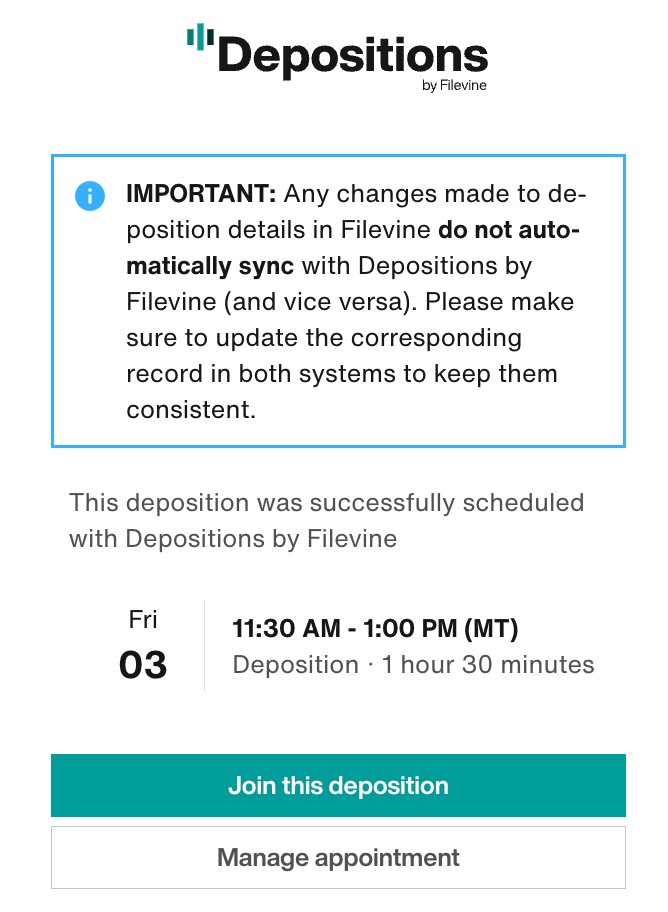Select the appointment summary row
Viewport: 668px width, 912px height.
tap(338, 645)
